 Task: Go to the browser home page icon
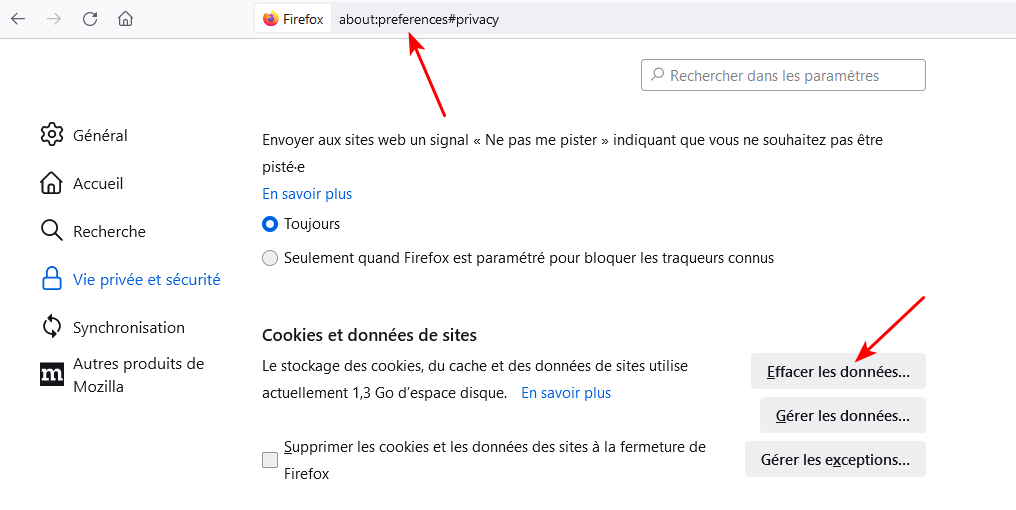125,19
